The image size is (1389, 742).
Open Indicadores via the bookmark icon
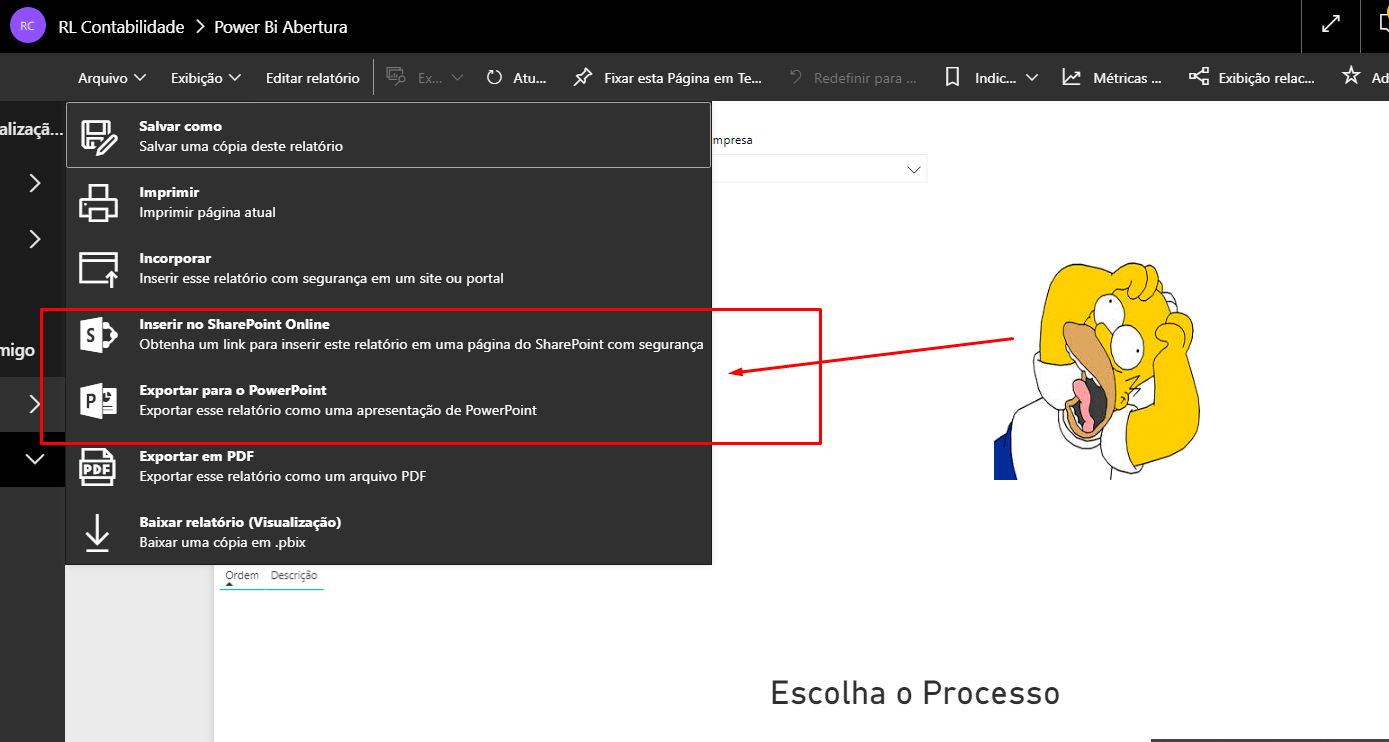tap(951, 77)
